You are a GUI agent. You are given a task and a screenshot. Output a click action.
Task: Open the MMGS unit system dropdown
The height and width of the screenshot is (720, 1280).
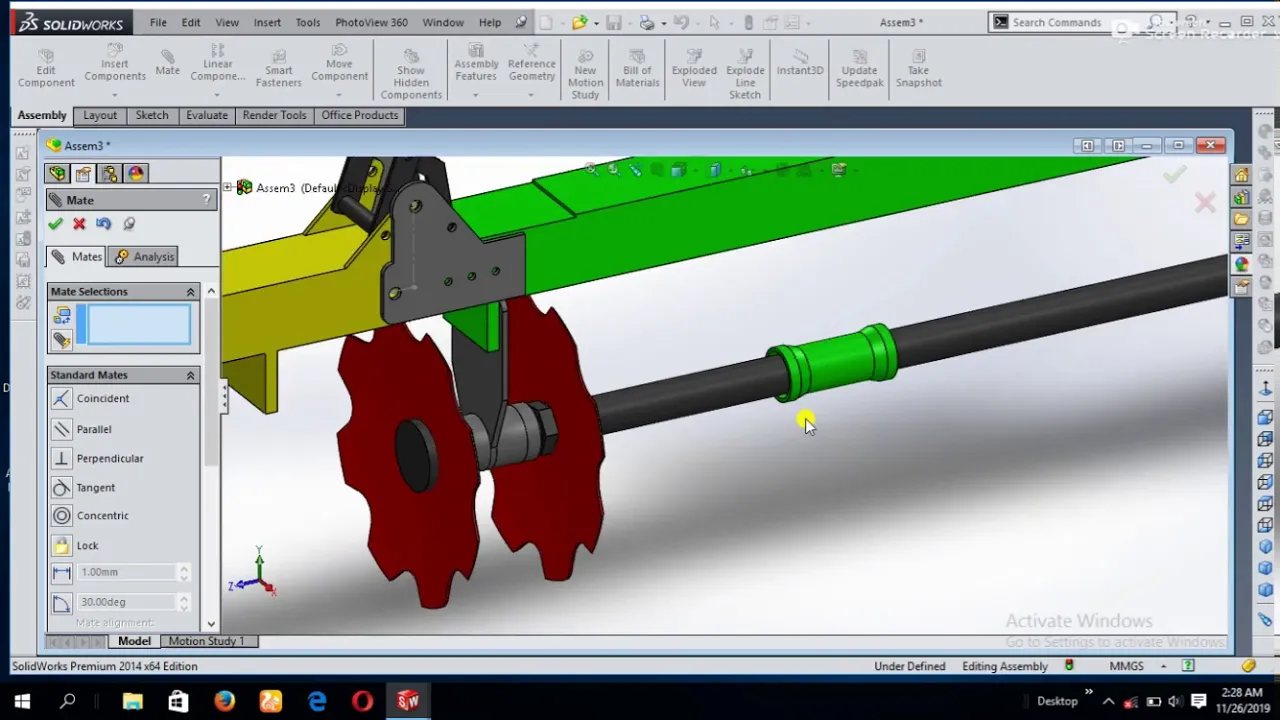coord(1163,666)
